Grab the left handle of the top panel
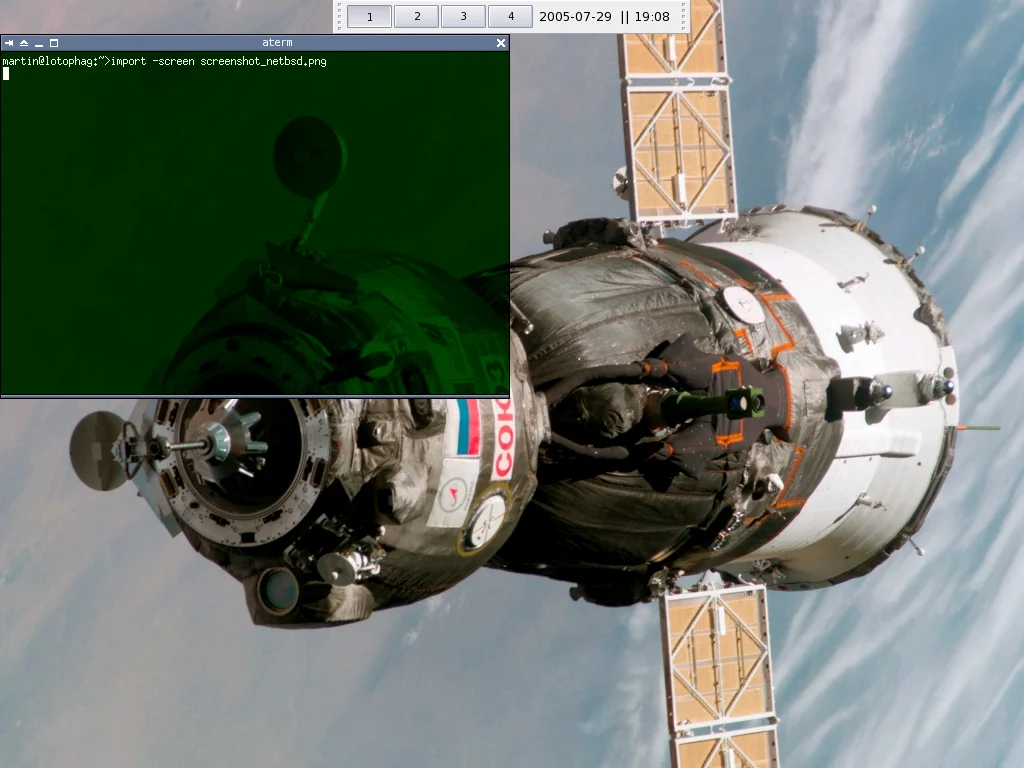Screen dimensions: 1024x768 point(339,16)
